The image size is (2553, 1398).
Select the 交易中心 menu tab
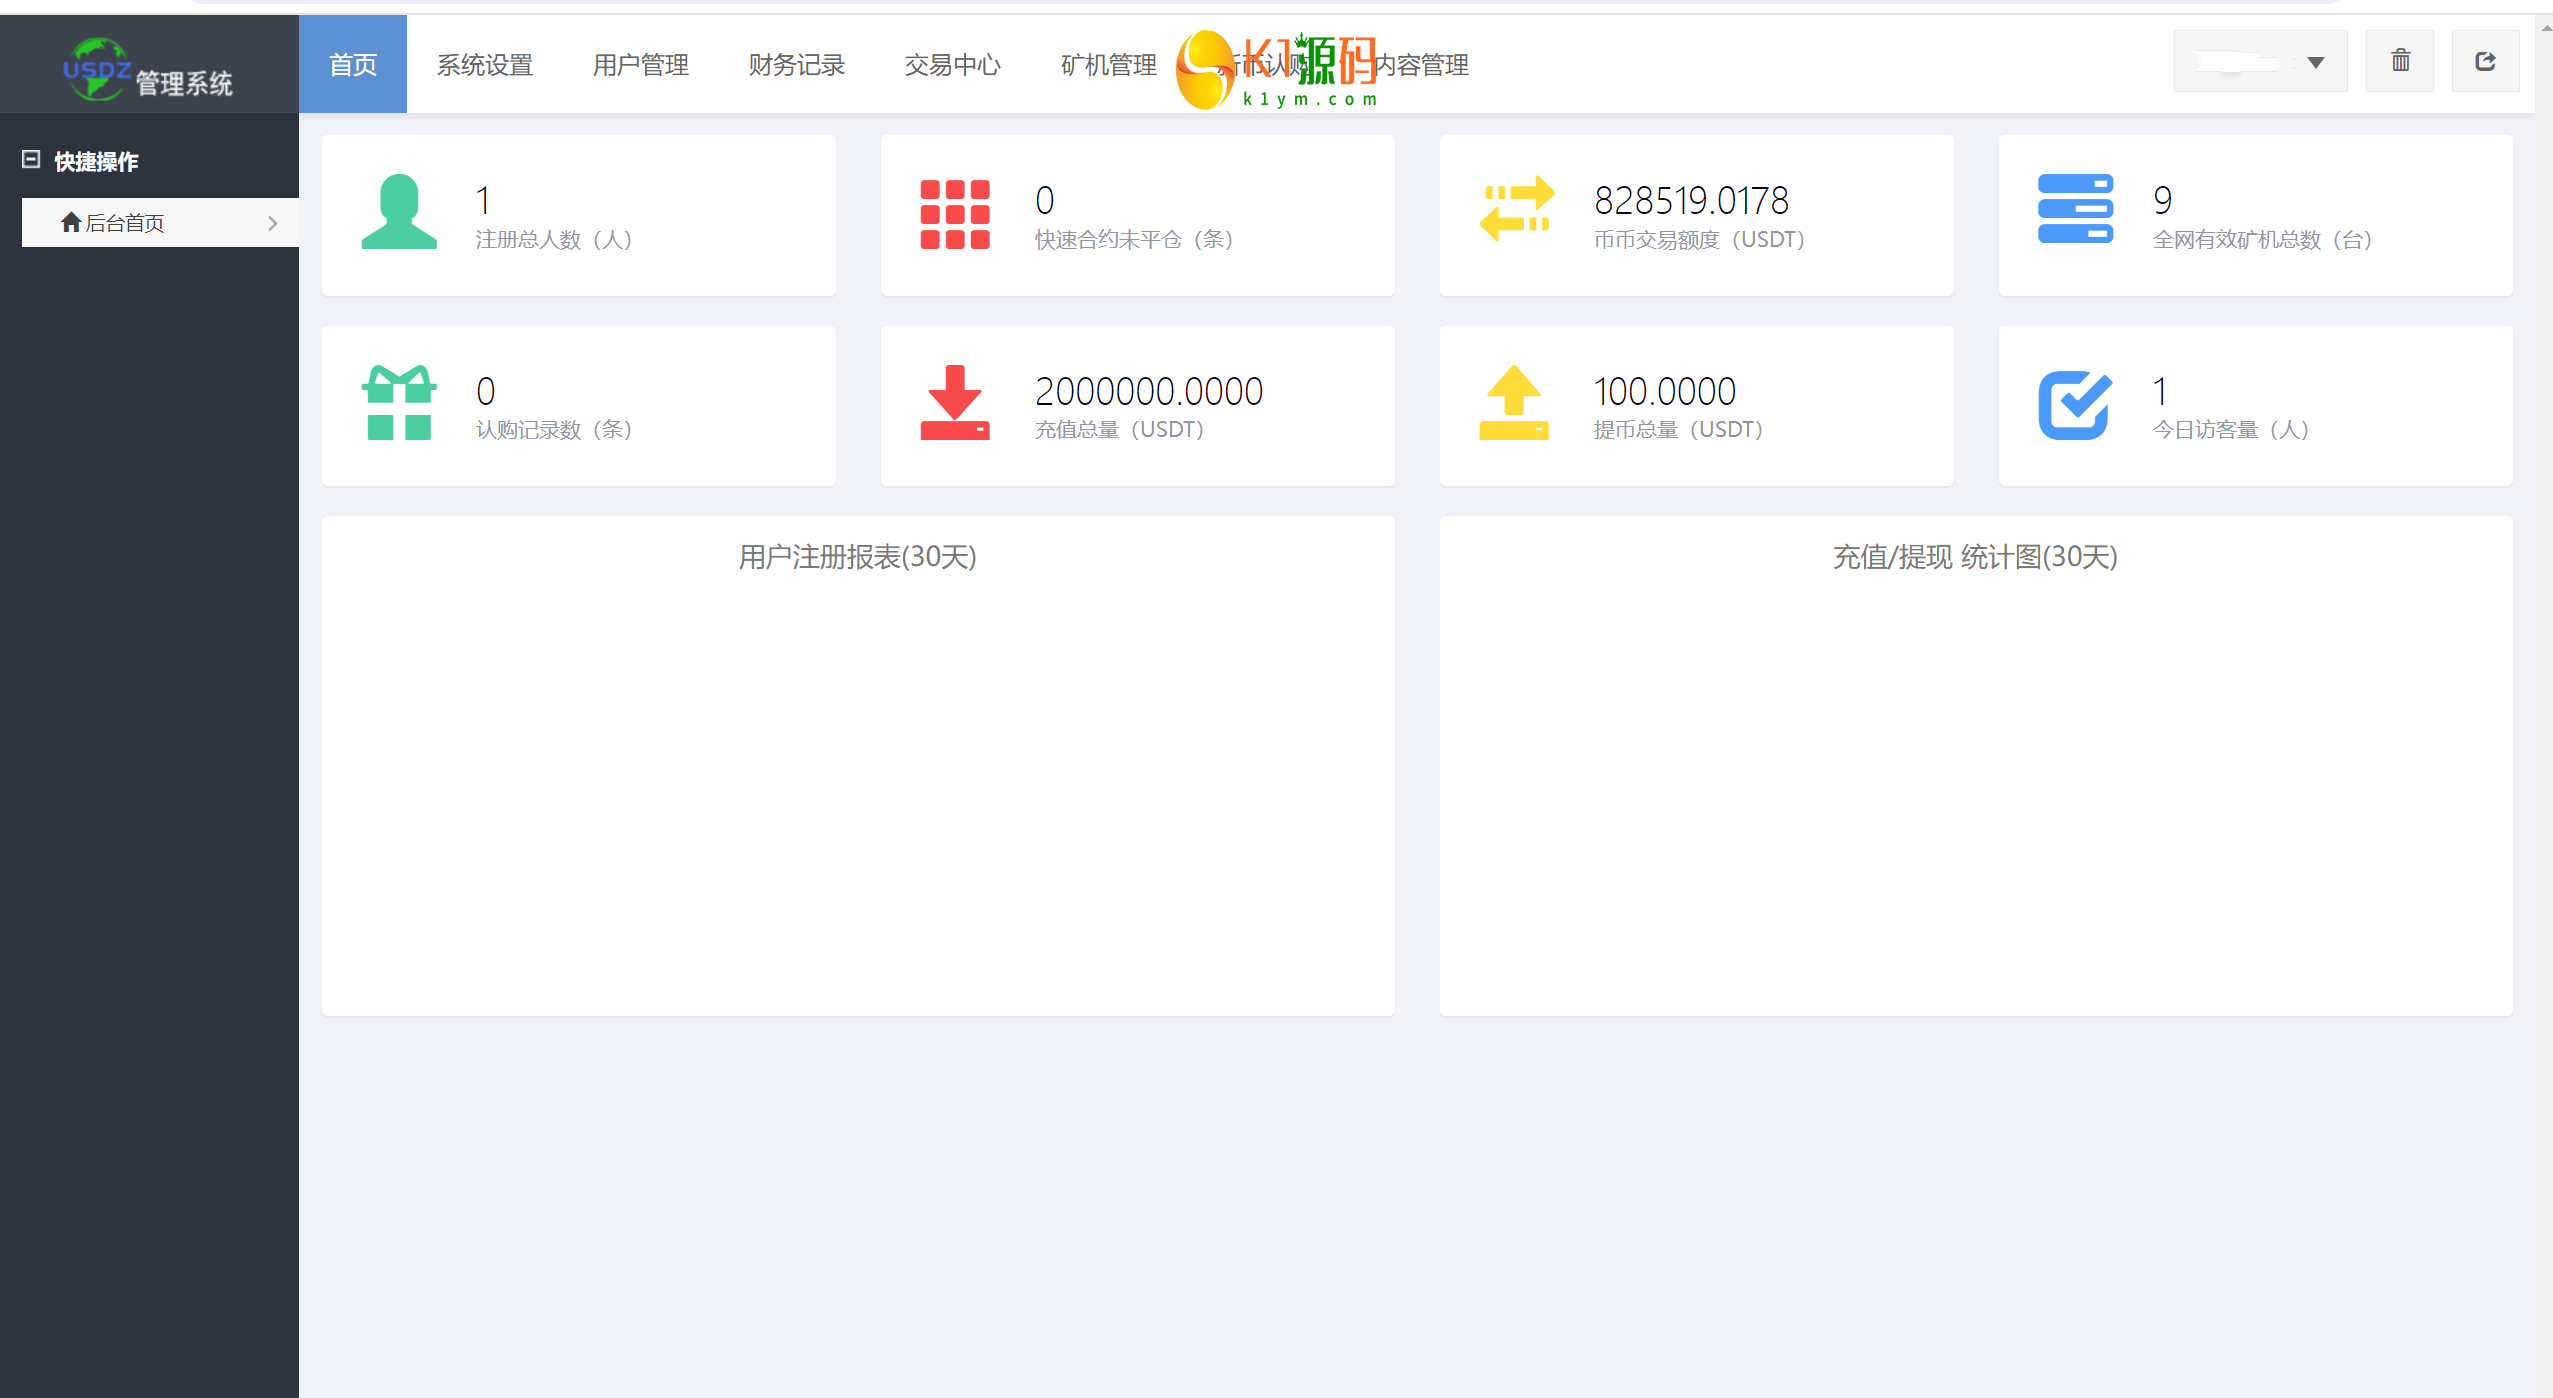pyautogui.click(x=952, y=65)
